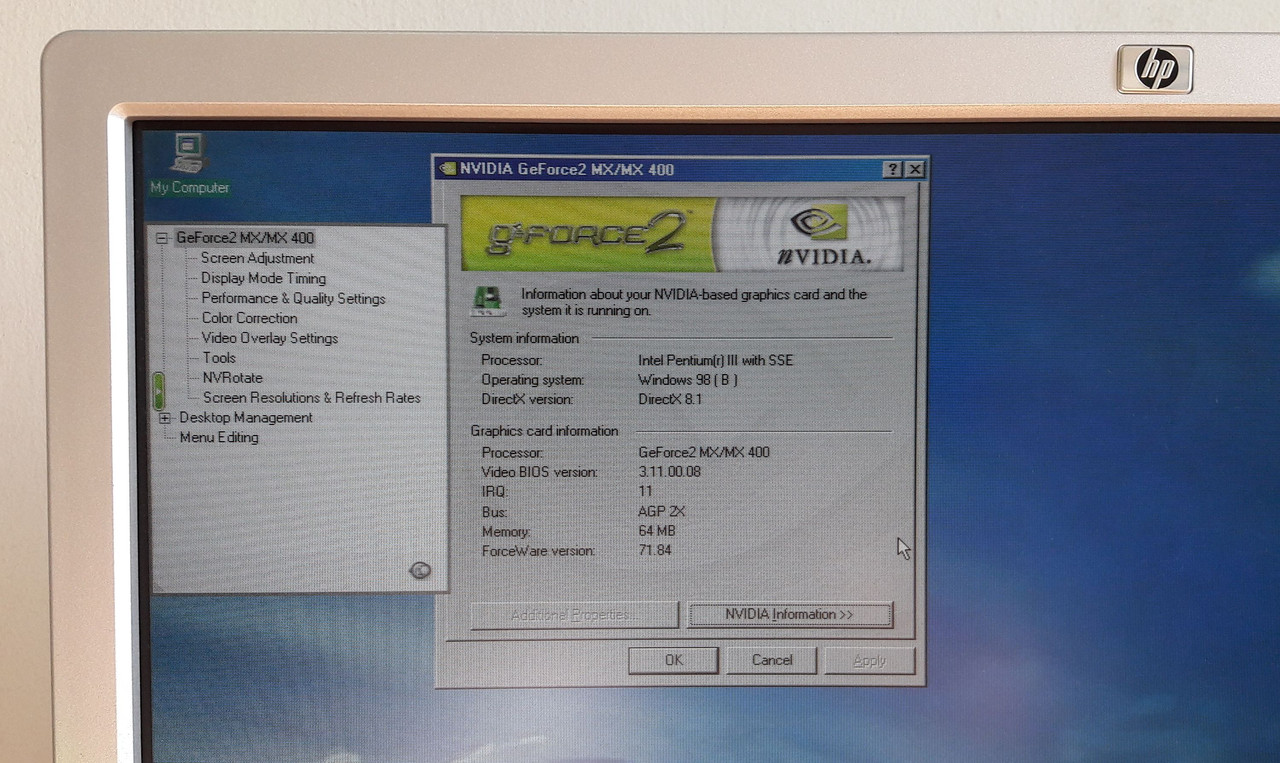Click the System information heading
The width and height of the screenshot is (1280, 763).
[524, 339]
